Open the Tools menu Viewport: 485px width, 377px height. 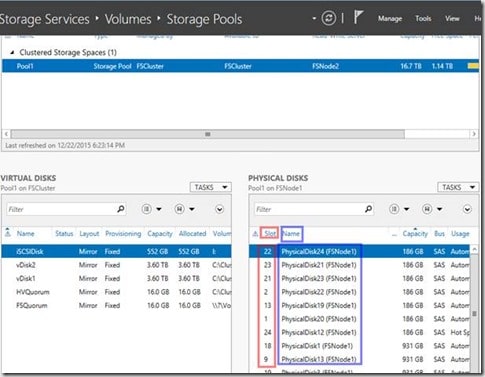[x=423, y=19]
